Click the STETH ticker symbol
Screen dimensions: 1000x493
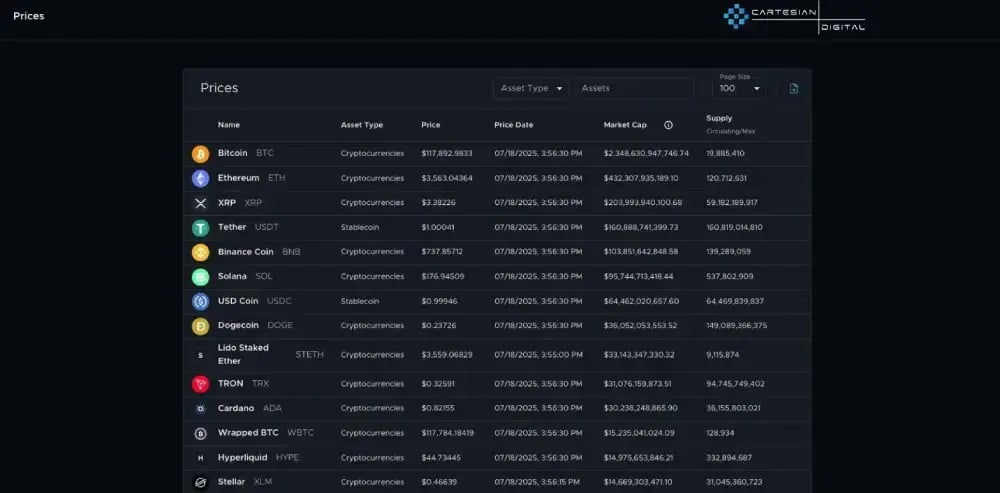309,355
